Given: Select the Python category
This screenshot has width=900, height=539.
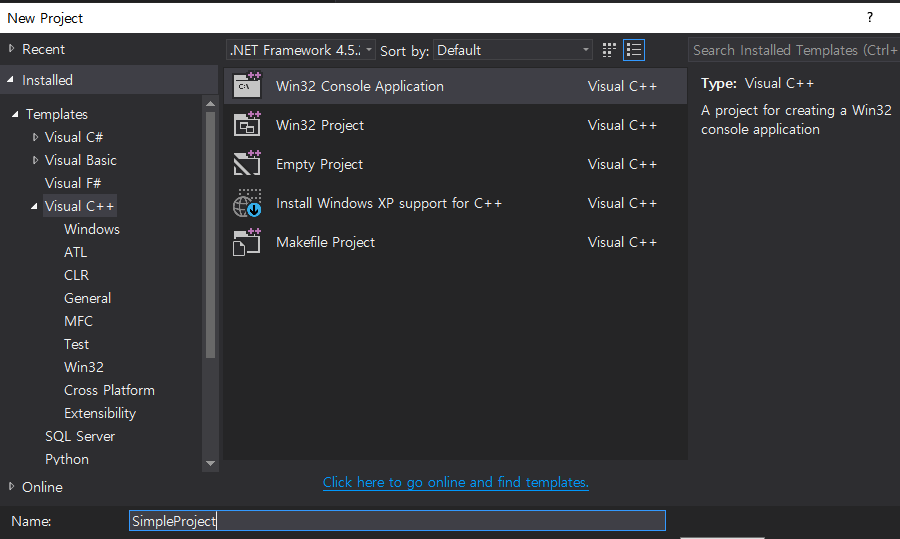Looking at the screenshot, I should click(67, 459).
